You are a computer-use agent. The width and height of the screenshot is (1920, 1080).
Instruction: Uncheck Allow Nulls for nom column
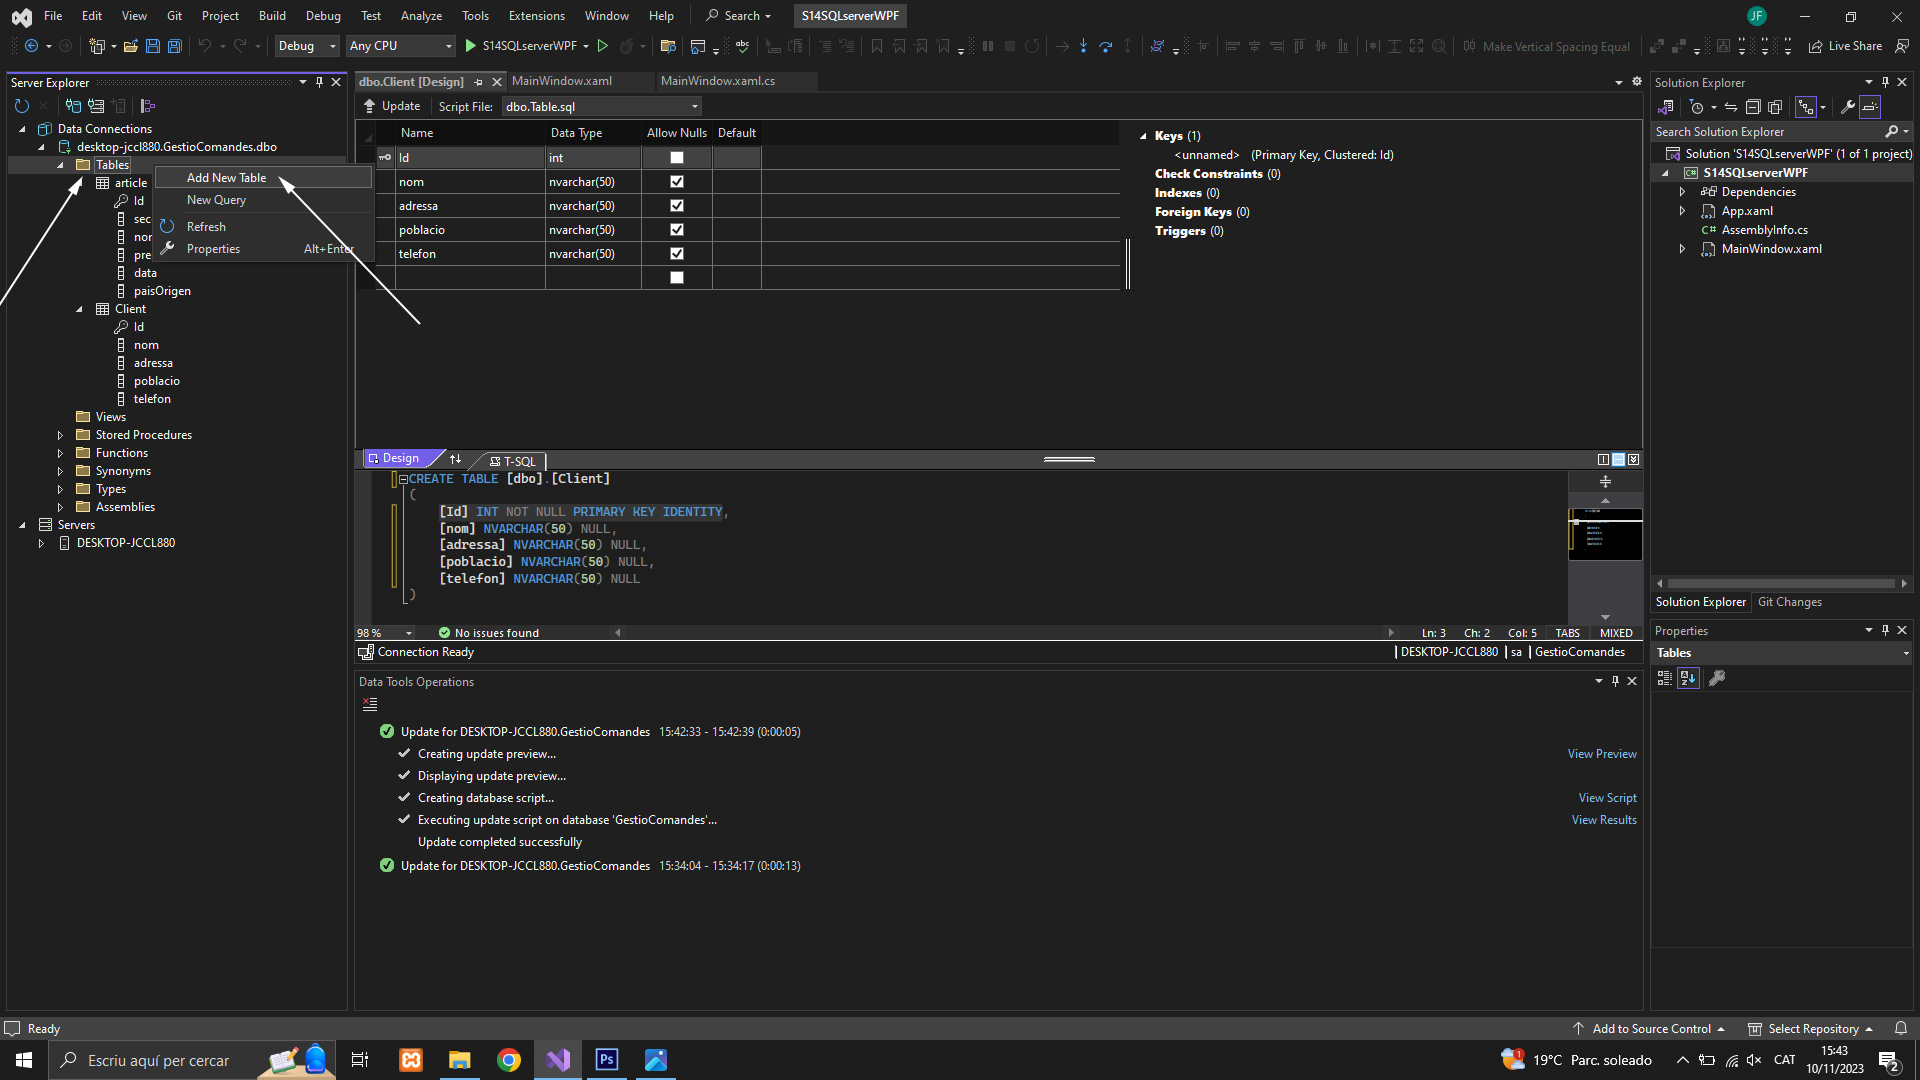click(x=677, y=182)
